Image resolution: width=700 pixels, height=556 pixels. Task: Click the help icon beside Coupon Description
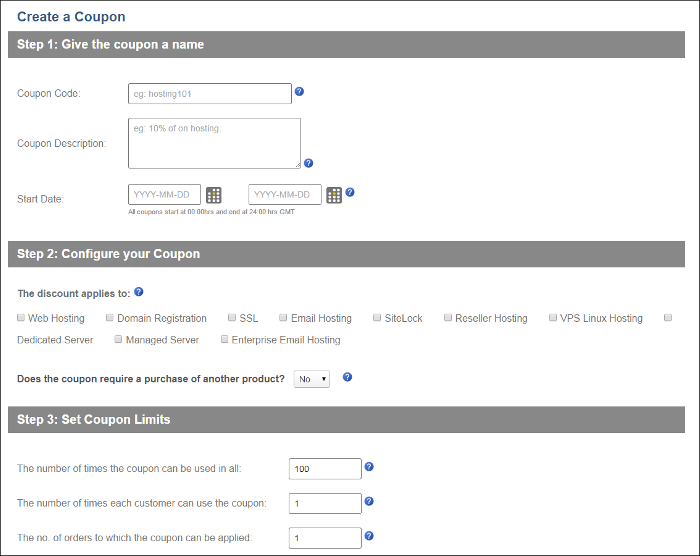[308, 163]
